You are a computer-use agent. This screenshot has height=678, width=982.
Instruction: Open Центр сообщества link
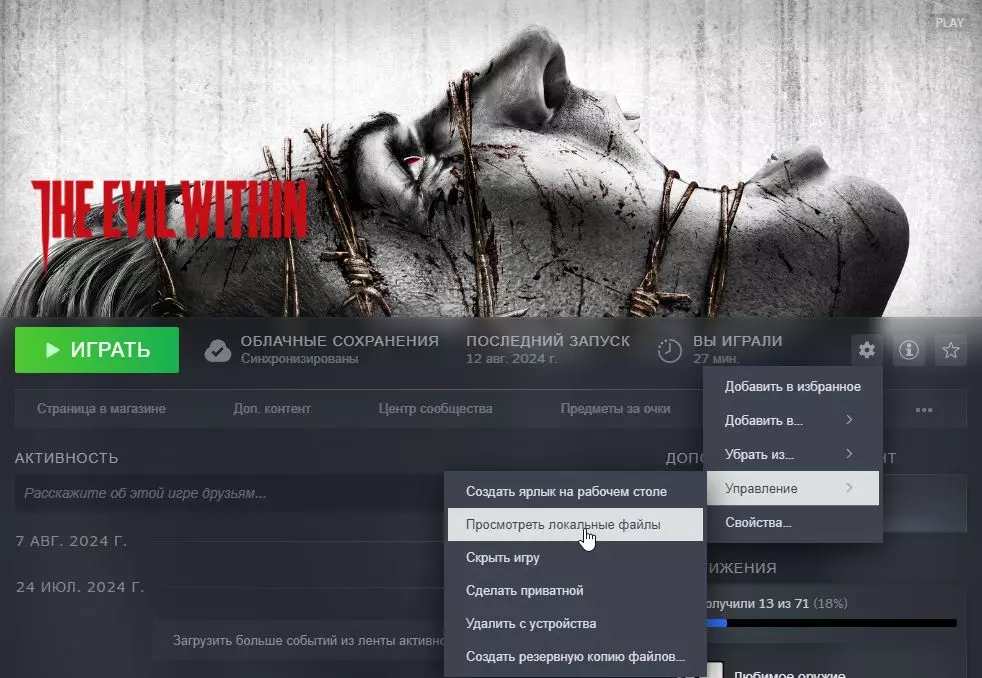pyautogui.click(x=435, y=409)
